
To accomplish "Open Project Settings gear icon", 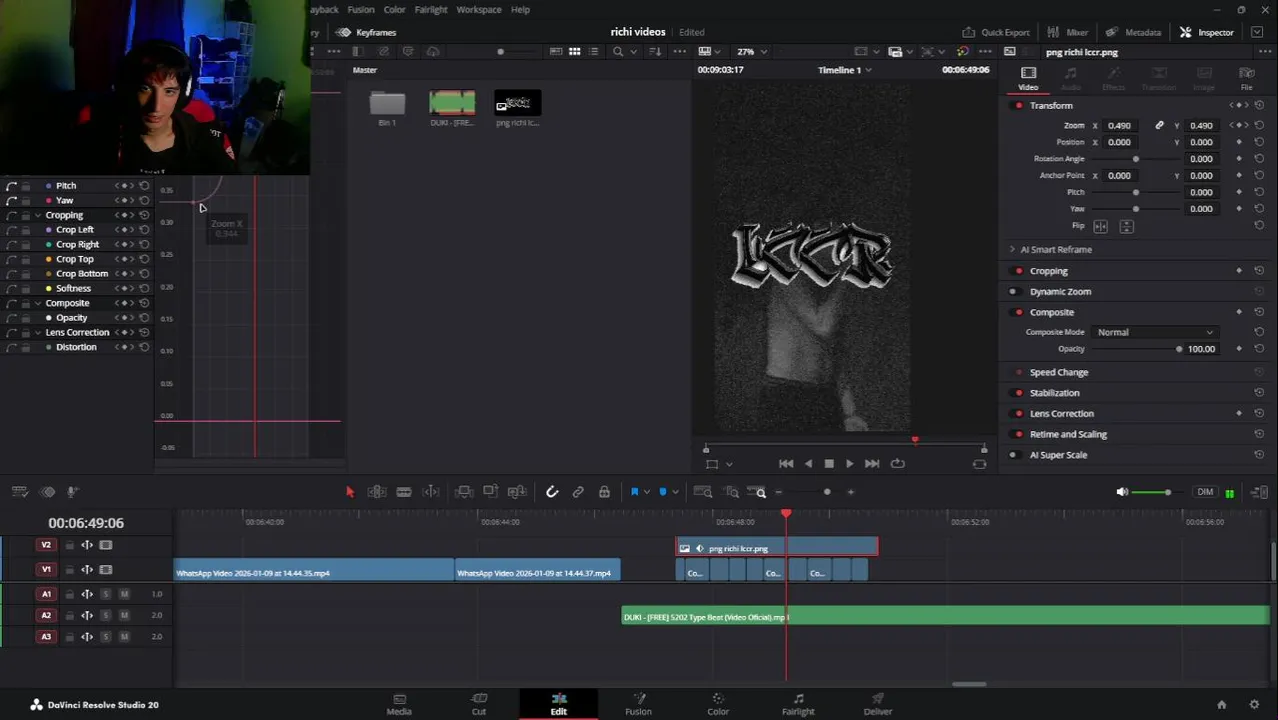I will coord(1254,704).
